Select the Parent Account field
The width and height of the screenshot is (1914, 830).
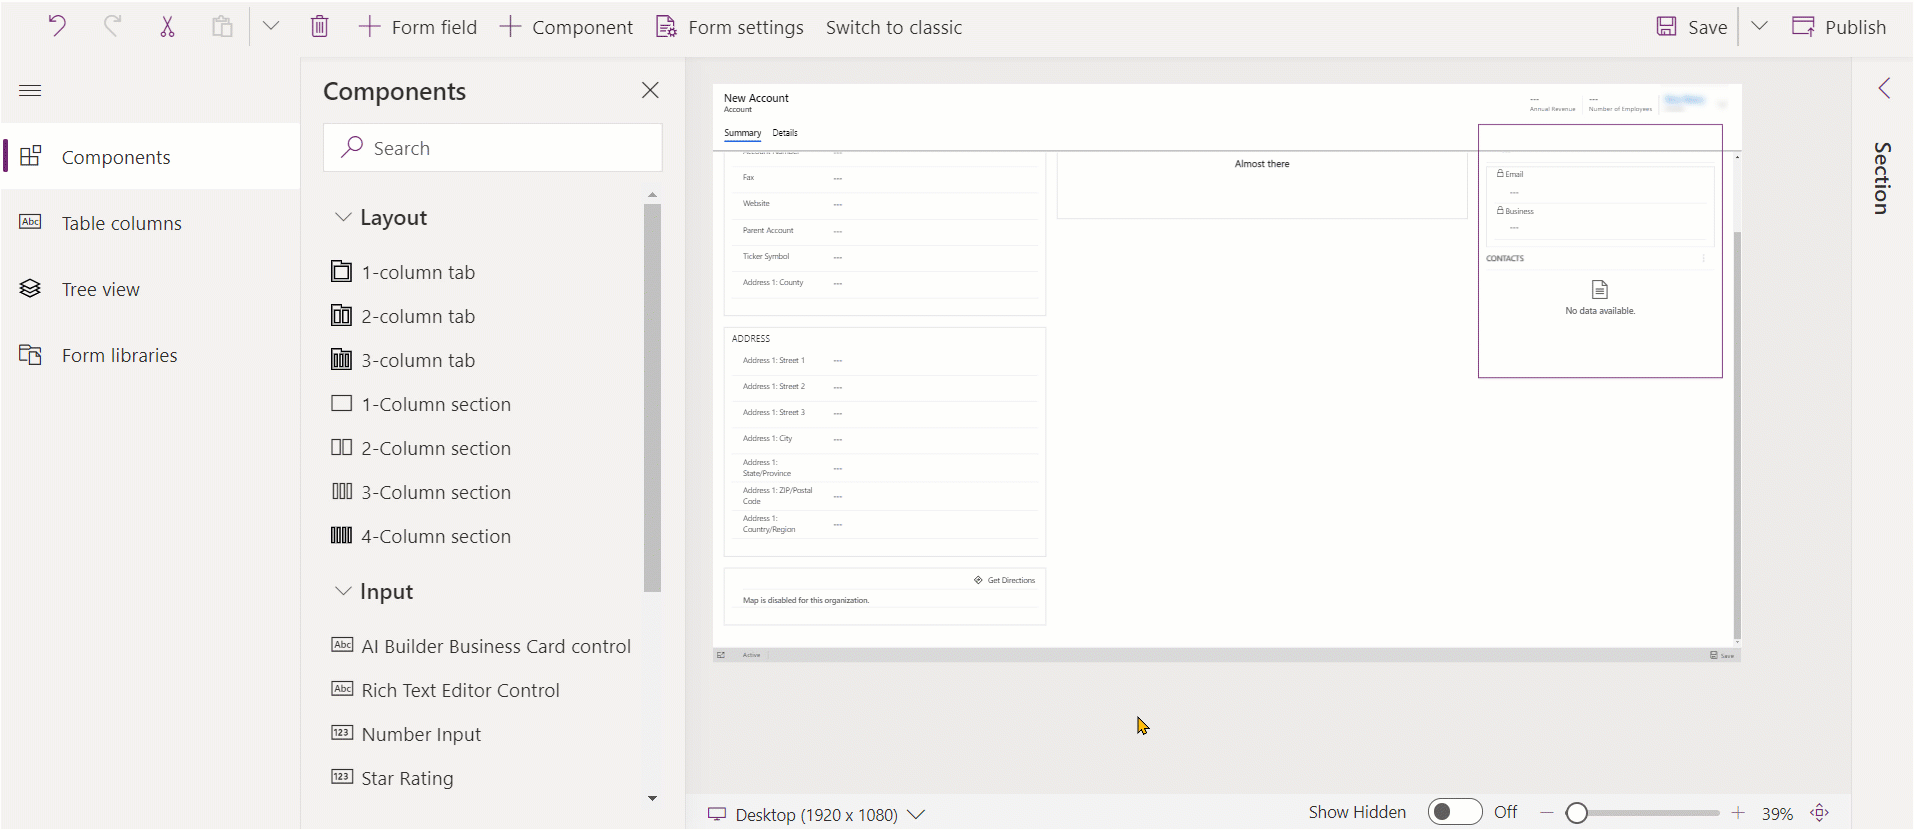click(884, 231)
